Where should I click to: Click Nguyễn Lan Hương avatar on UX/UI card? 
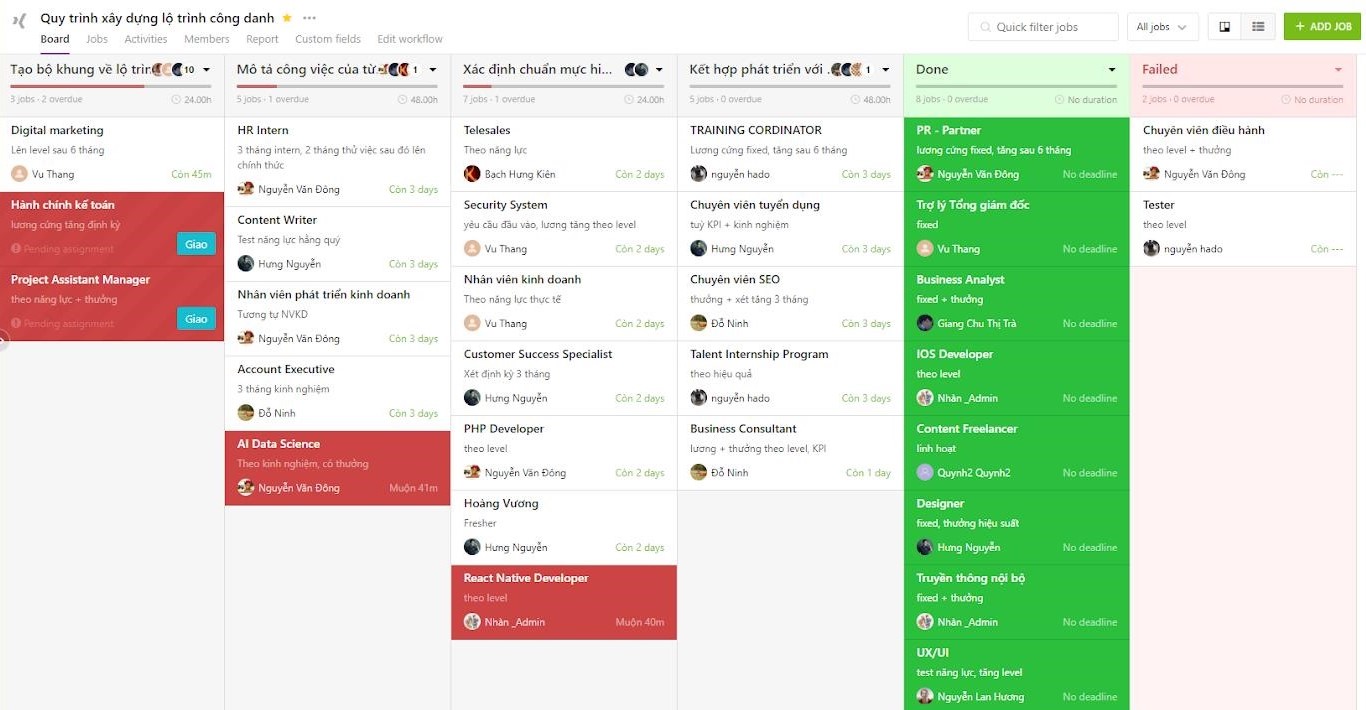pos(925,697)
